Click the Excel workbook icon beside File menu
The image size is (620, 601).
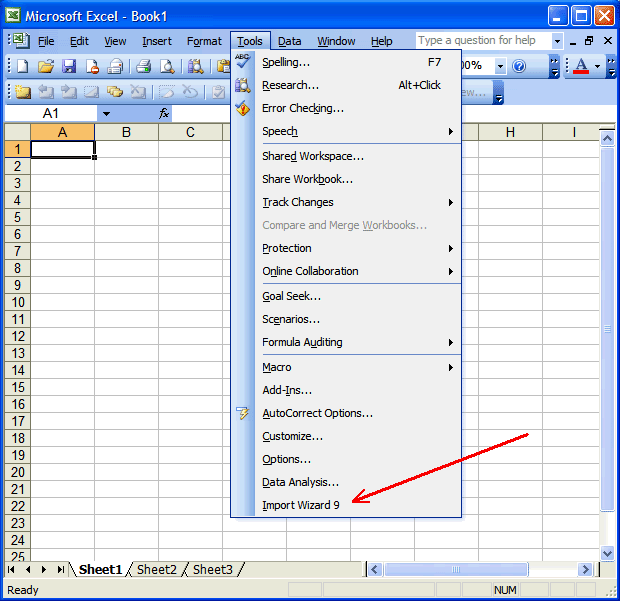(x=19, y=41)
